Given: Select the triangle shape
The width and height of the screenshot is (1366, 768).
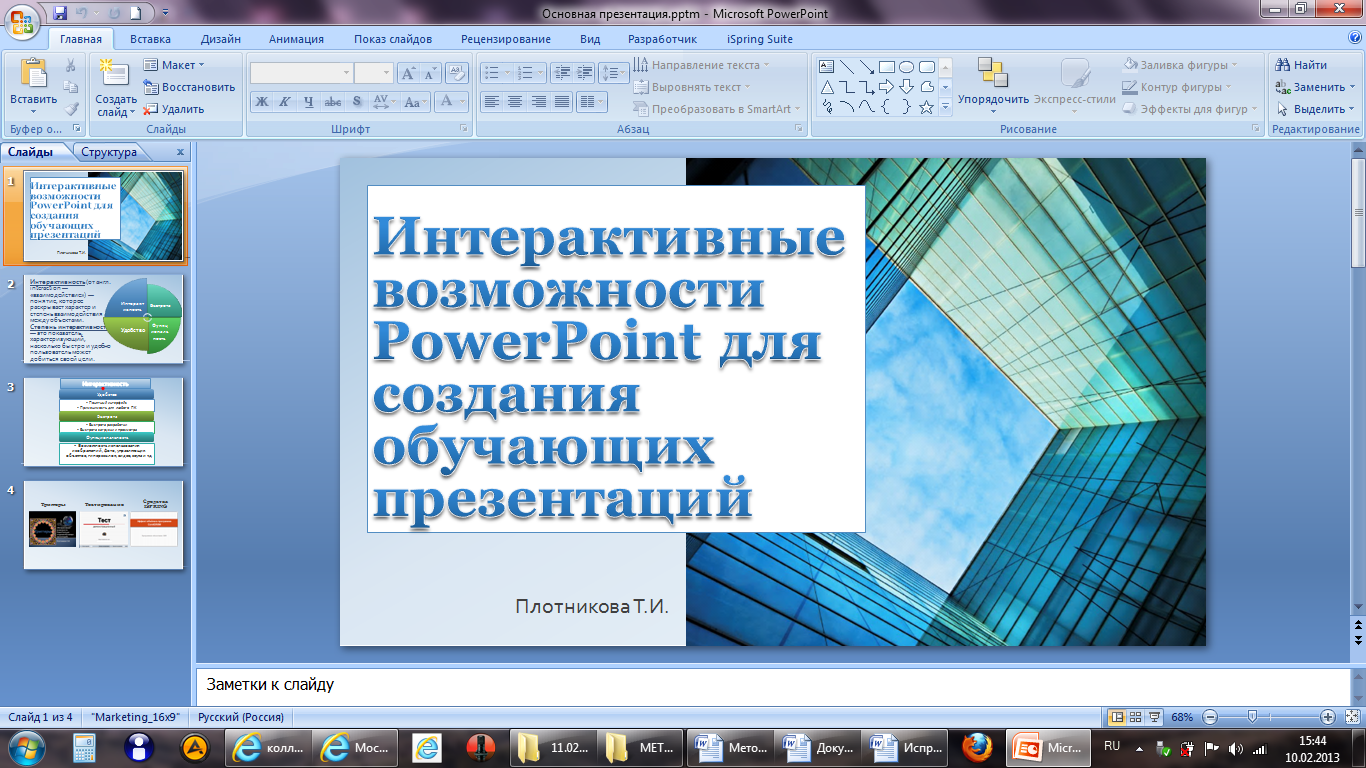Looking at the screenshot, I should (x=827, y=87).
